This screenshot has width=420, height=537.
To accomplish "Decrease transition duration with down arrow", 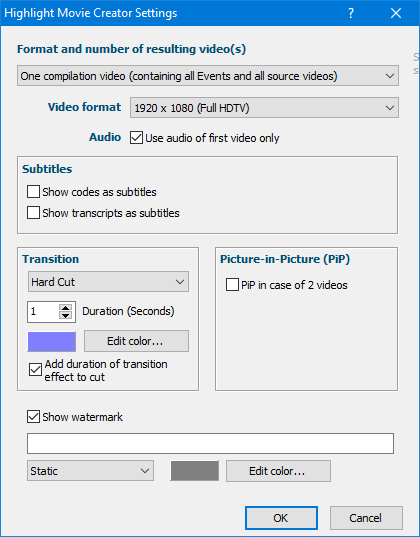I will [65, 316].
